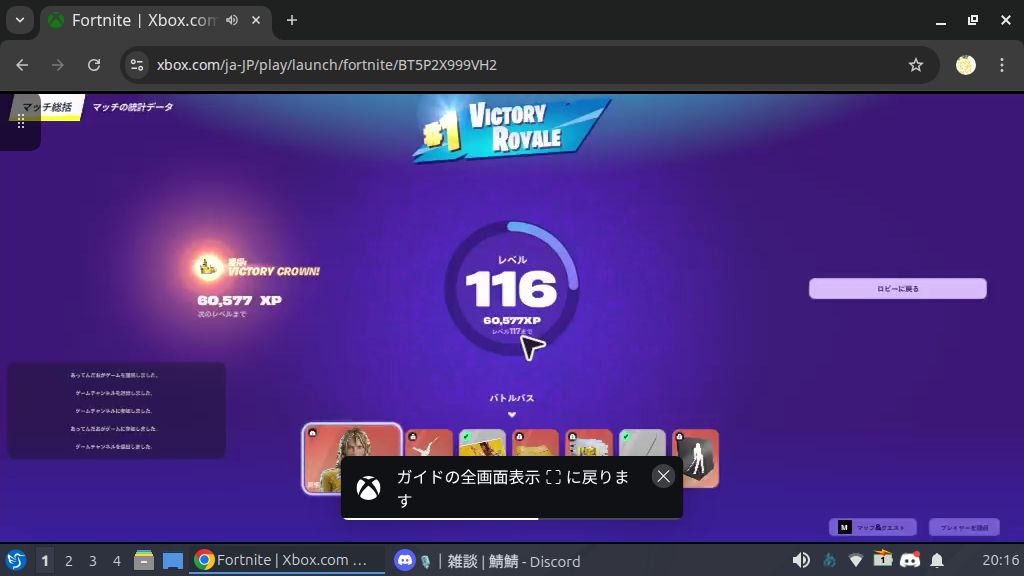Close the Fortnite | Xbox.com tab

256,20
